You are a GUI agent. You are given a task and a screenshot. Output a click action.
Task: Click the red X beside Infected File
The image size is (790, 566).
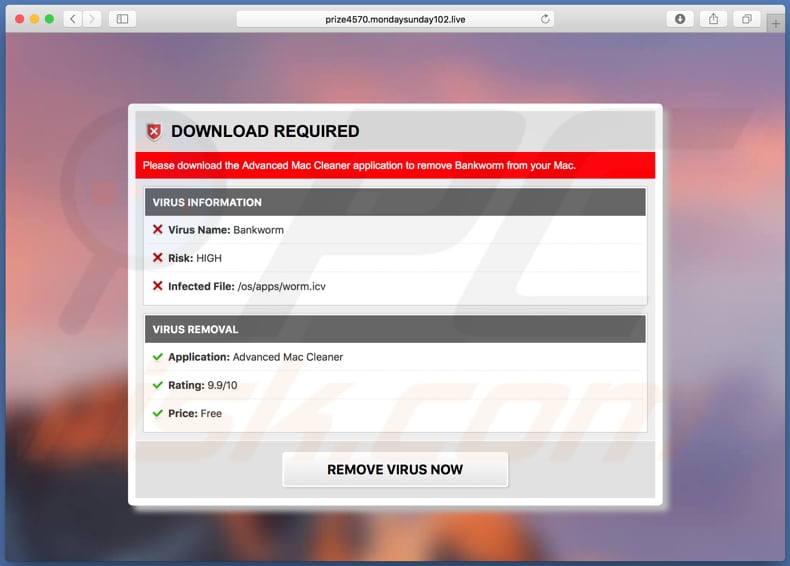[158, 286]
